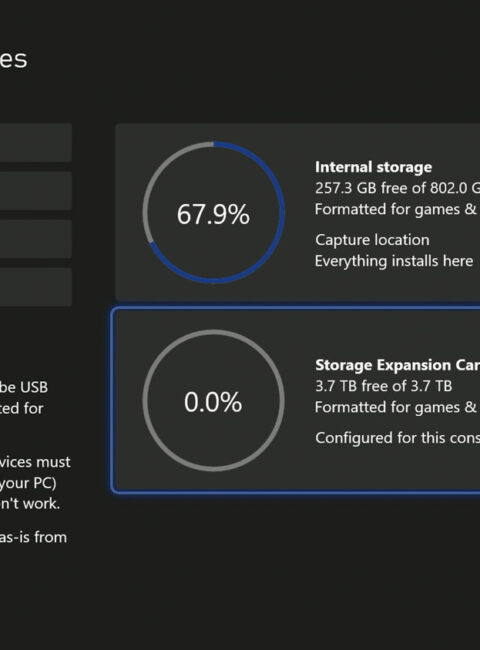
Task: Click the first blank button in left column
Action: point(36,142)
